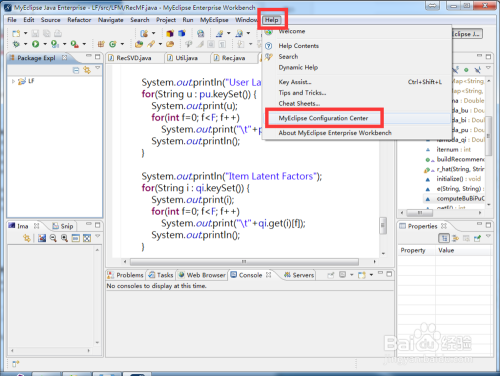Image resolution: width=500 pixels, height=376 pixels.
Task: Click the Fit Image to Window icon
Action: [x=76, y=238]
